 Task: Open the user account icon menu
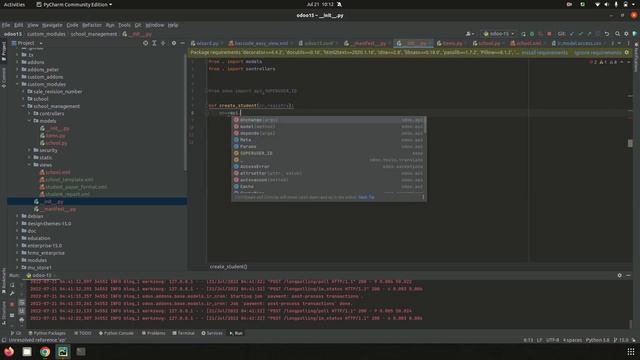click(x=470, y=34)
